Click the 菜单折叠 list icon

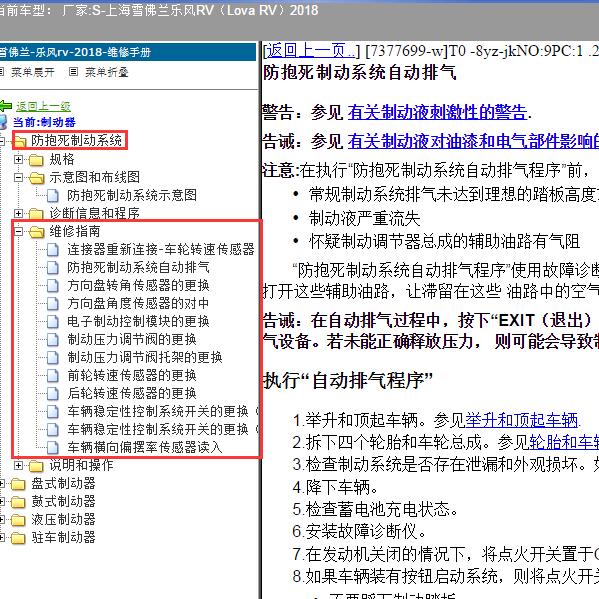[73, 71]
